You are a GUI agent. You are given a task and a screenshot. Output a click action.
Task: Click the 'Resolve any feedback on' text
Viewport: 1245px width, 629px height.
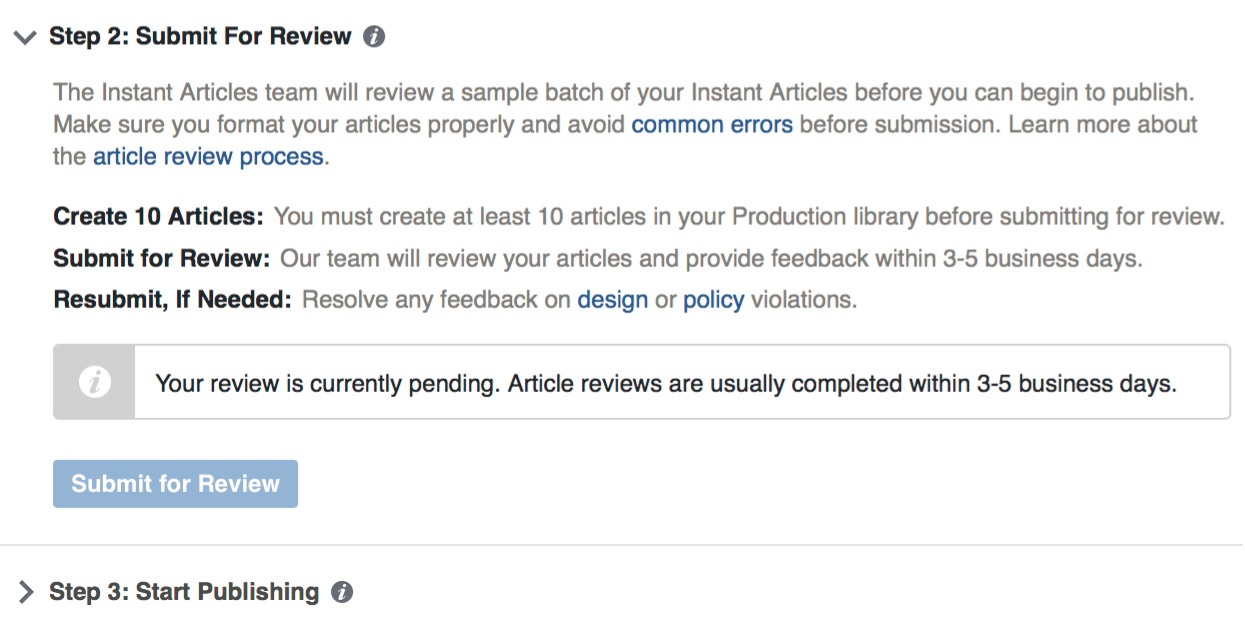click(x=436, y=300)
